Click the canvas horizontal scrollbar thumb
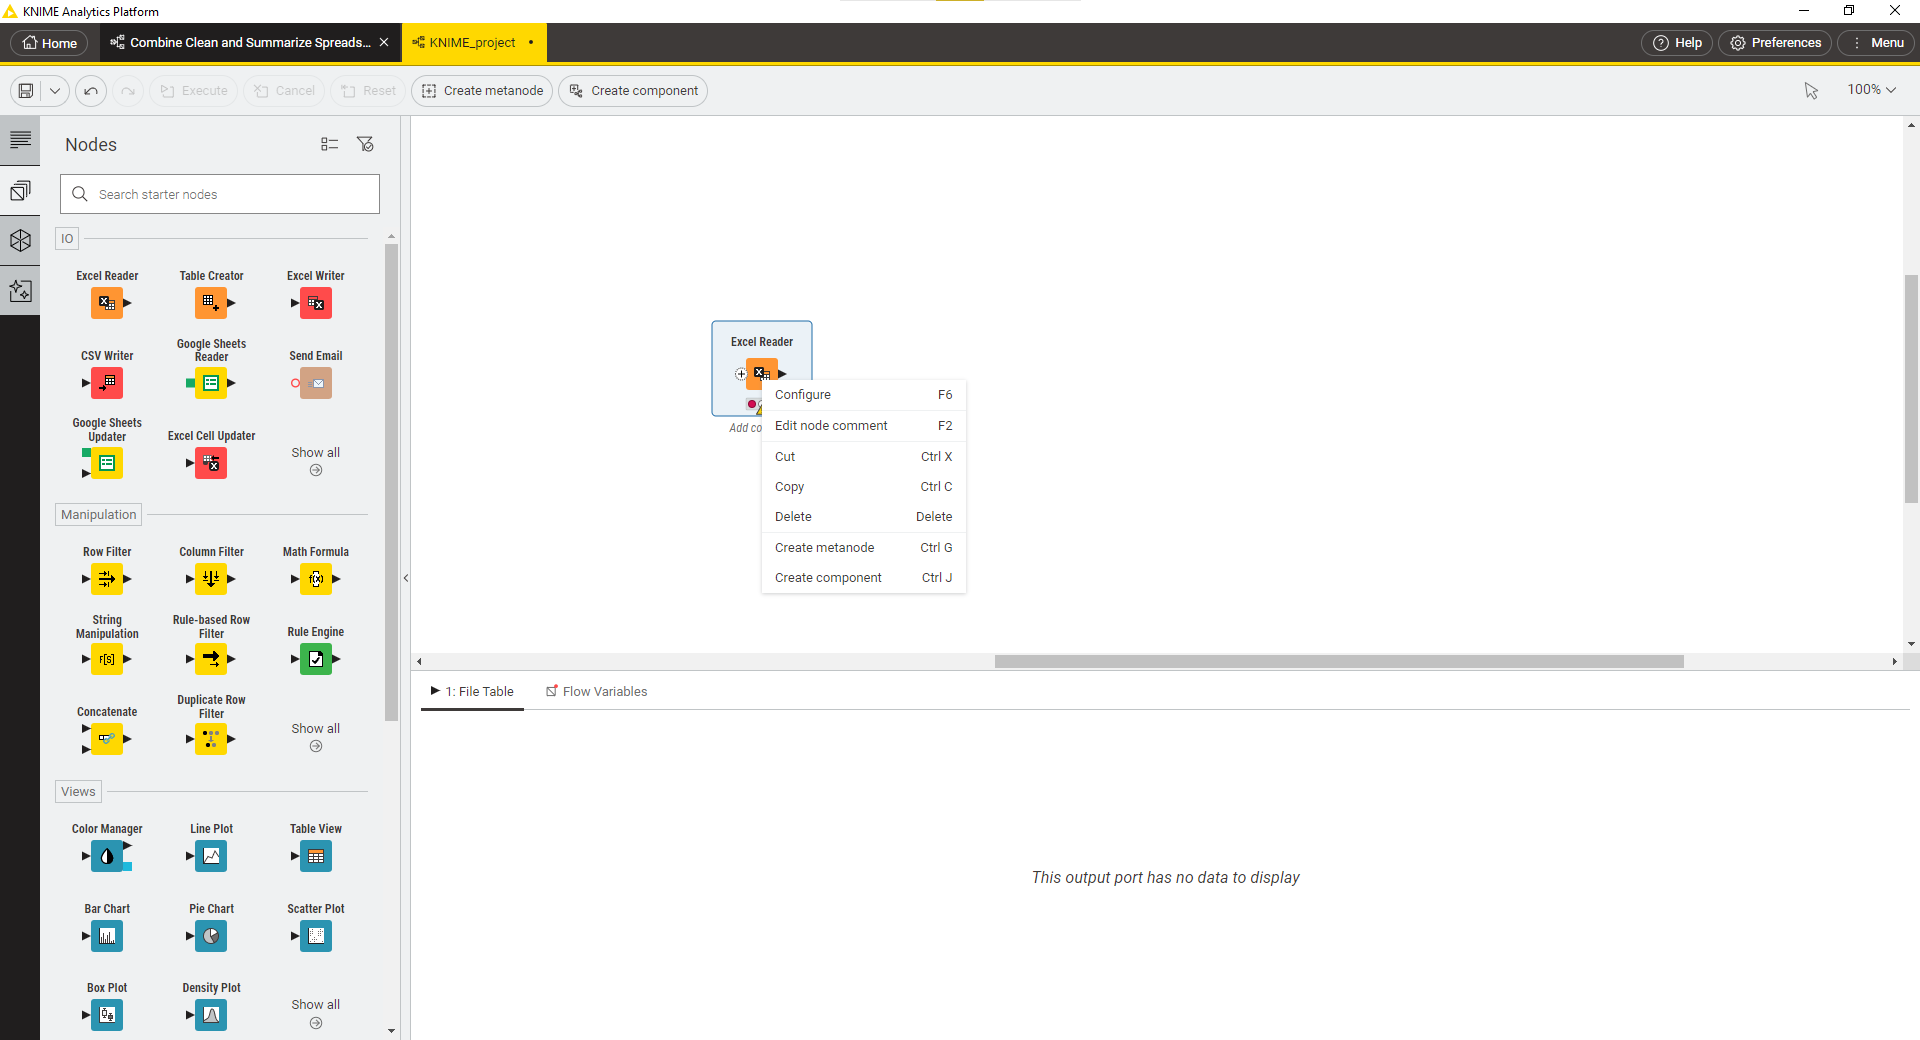 [1339, 661]
